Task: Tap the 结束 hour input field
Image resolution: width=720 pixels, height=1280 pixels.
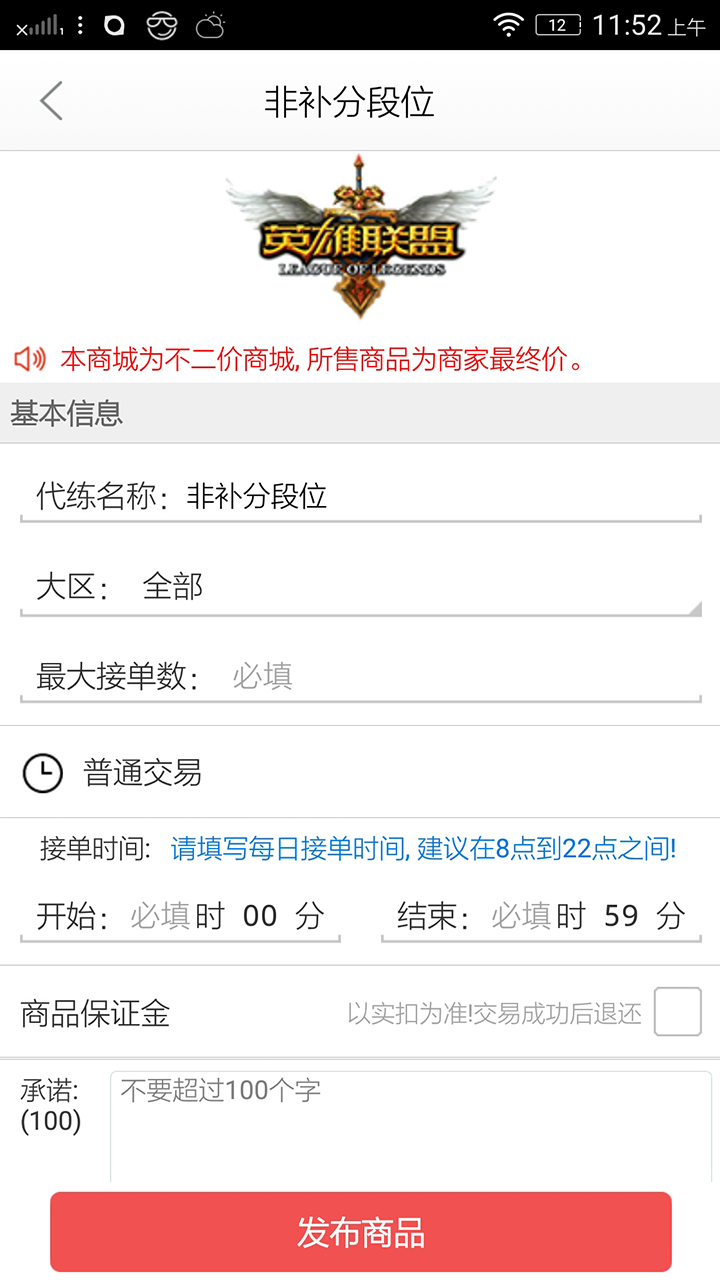Action: 521,916
